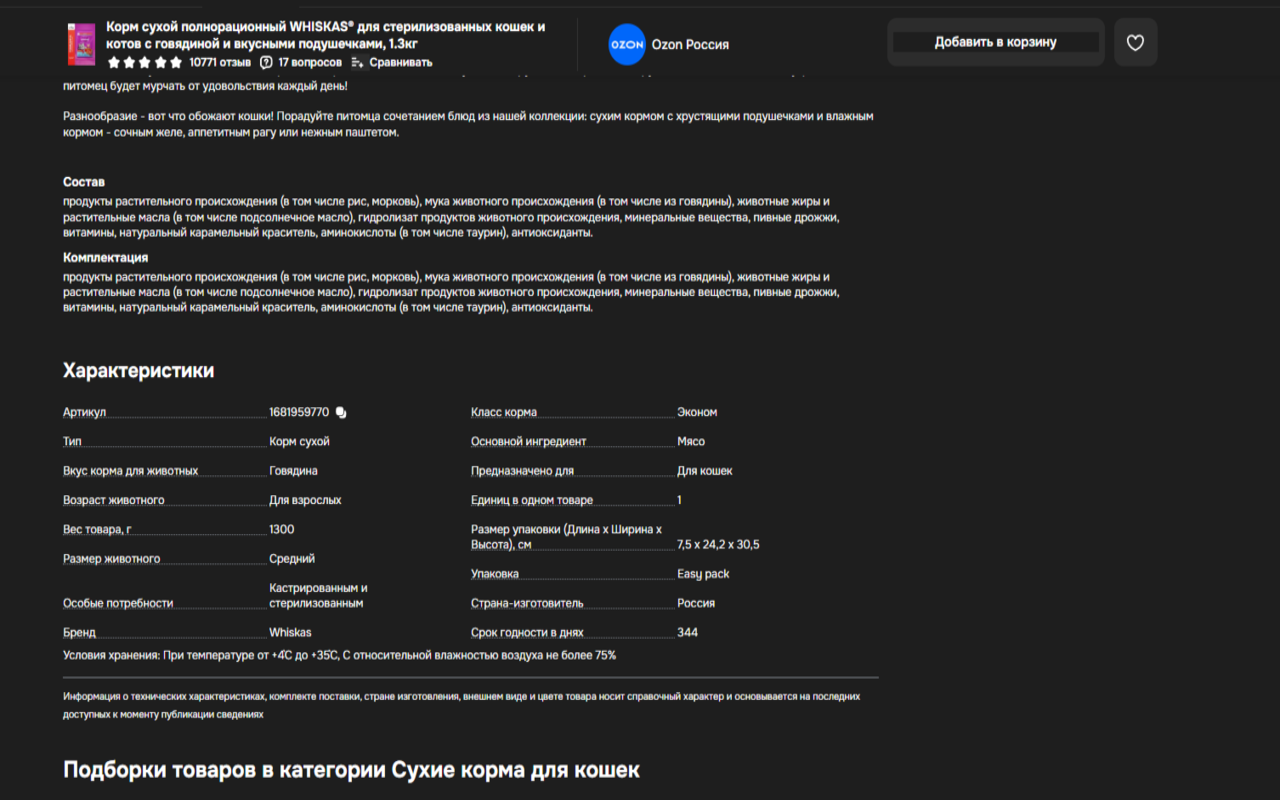Click the Корм сухой type value
Image resolution: width=1280 pixels, height=800 pixels.
pos(299,441)
